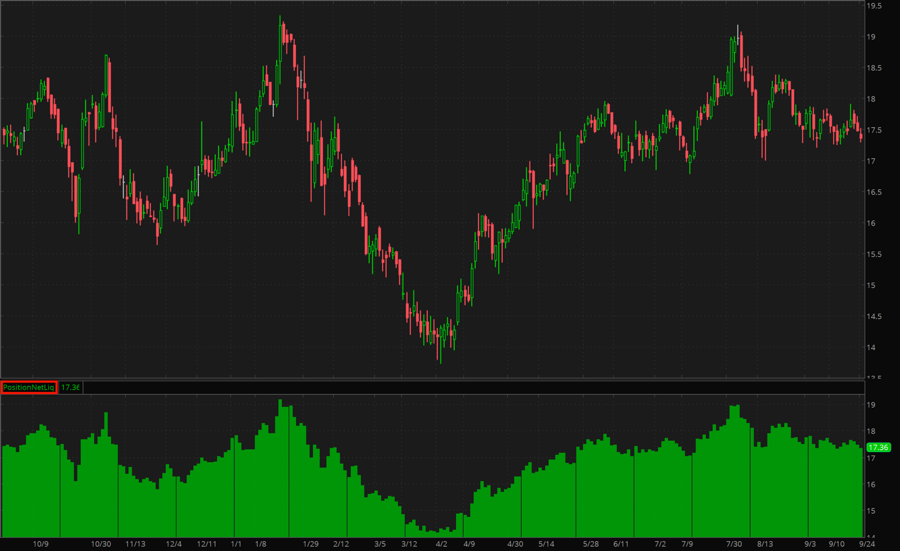900x551 pixels.
Task: Click the 5/14 date marker
Action: [x=546, y=544]
